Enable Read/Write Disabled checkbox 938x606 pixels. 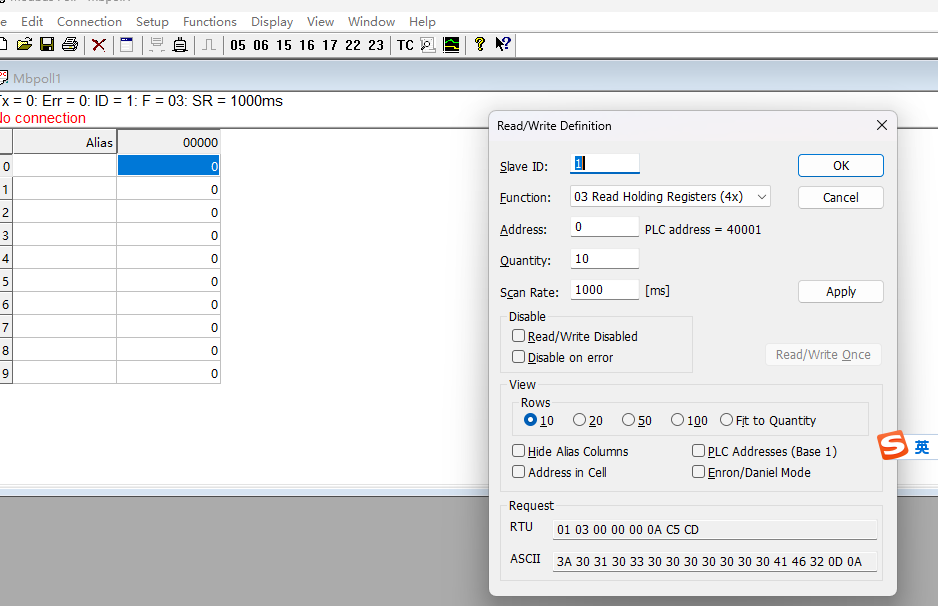point(519,336)
